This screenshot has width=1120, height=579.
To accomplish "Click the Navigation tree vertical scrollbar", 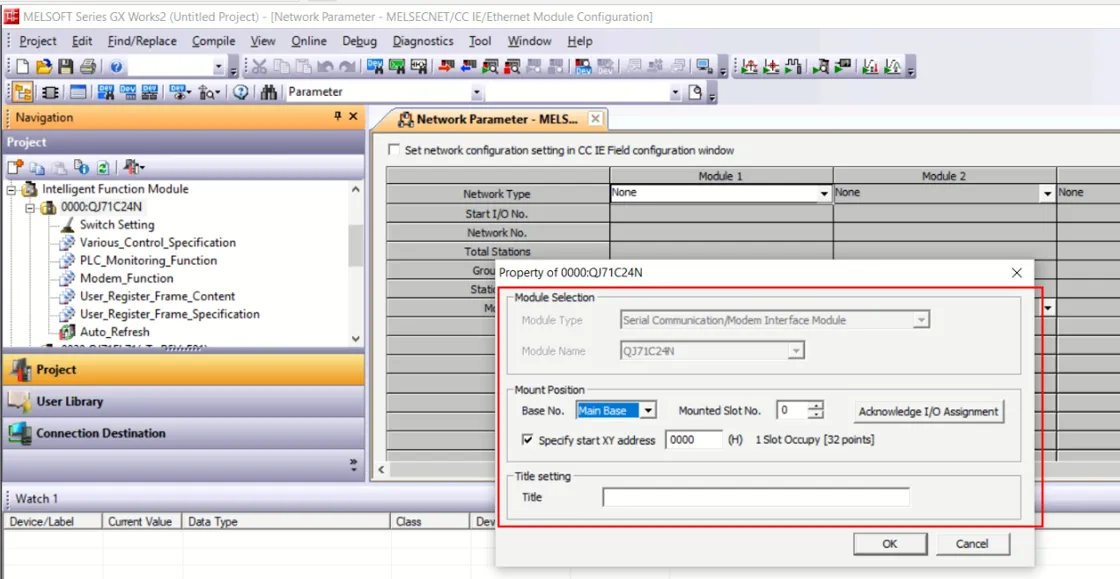I will pos(356,263).
